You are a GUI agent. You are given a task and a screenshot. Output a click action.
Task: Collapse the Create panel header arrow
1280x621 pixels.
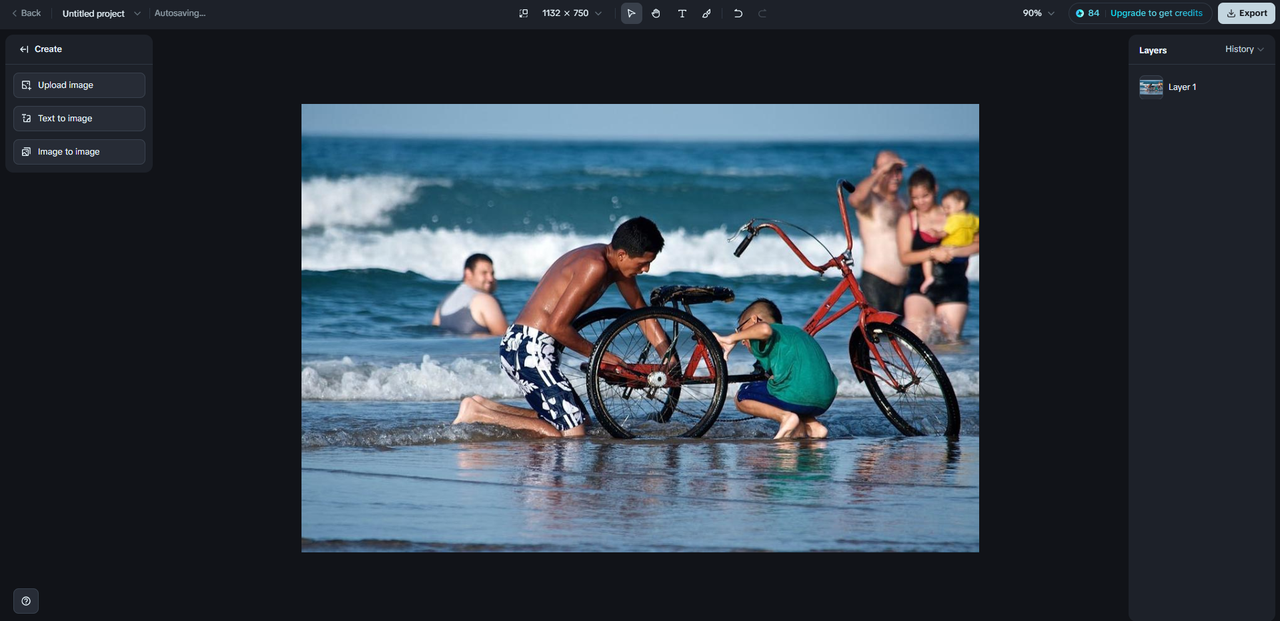click(x=24, y=49)
